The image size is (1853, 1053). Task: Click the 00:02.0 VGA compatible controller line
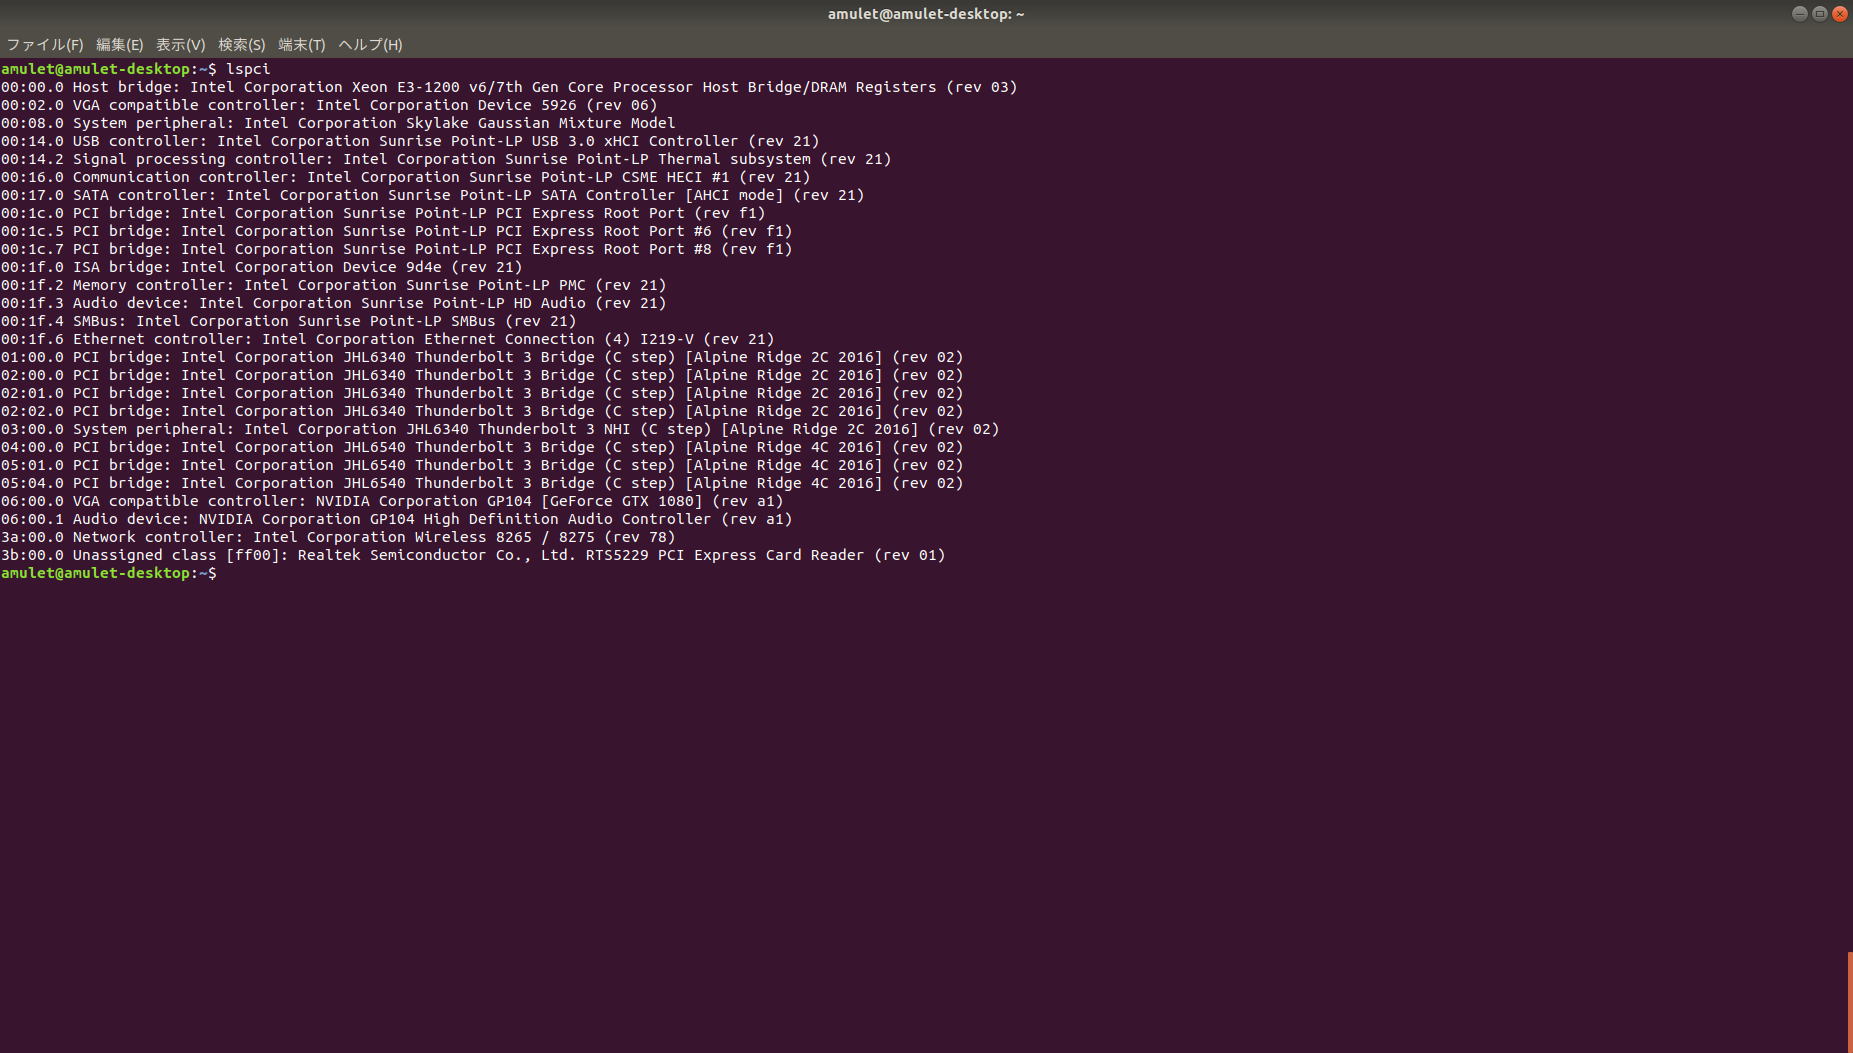click(x=329, y=105)
